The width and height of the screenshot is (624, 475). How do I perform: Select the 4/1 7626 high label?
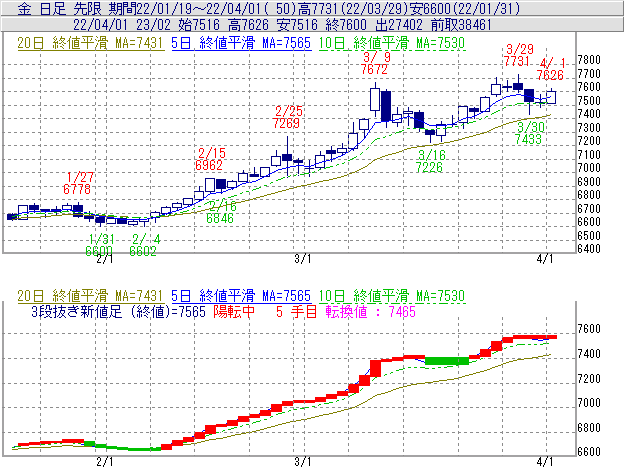(550, 69)
